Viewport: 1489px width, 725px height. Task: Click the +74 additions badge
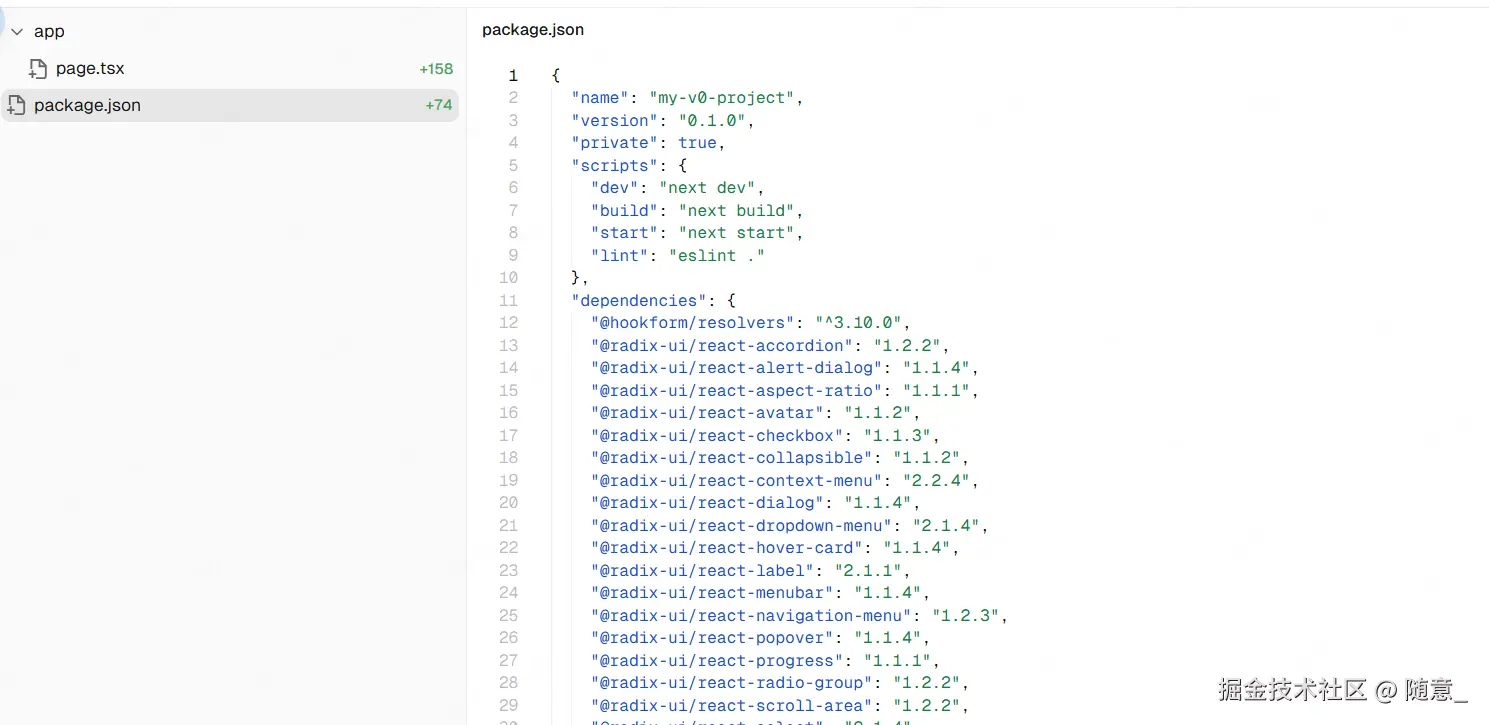pyautogui.click(x=439, y=105)
